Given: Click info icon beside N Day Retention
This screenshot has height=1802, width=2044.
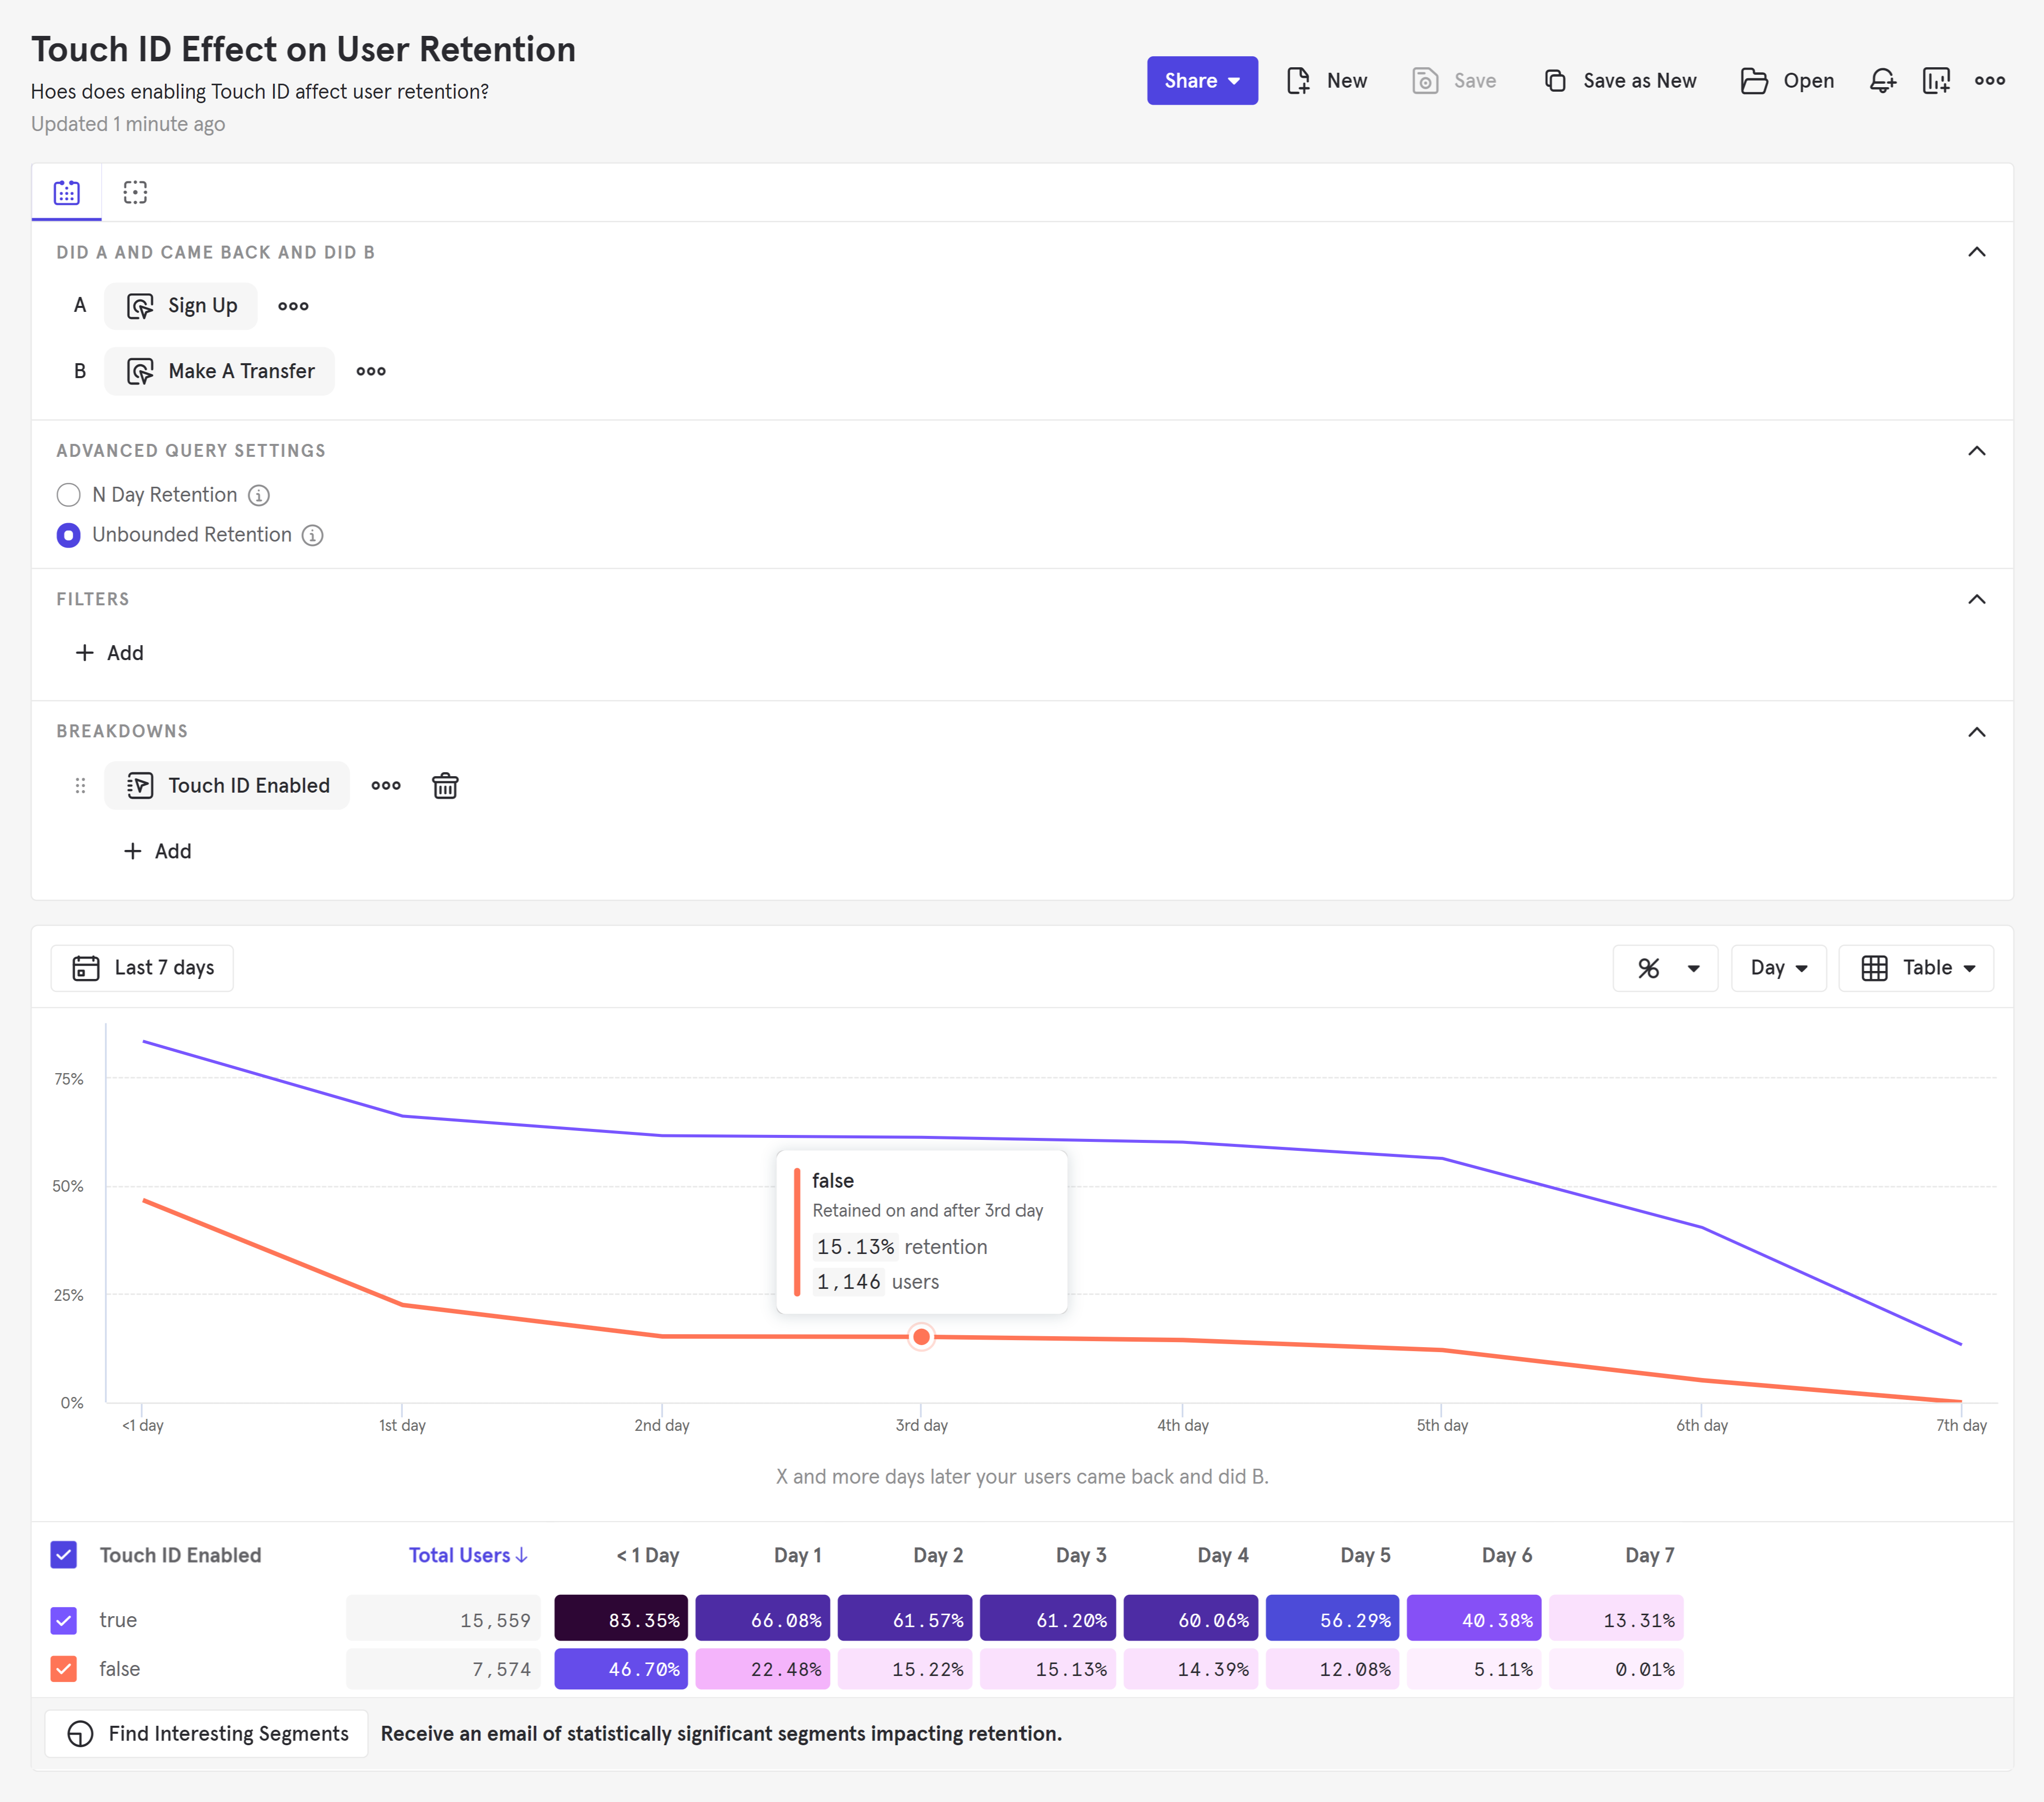Looking at the screenshot, I should [x=259, y=495].
